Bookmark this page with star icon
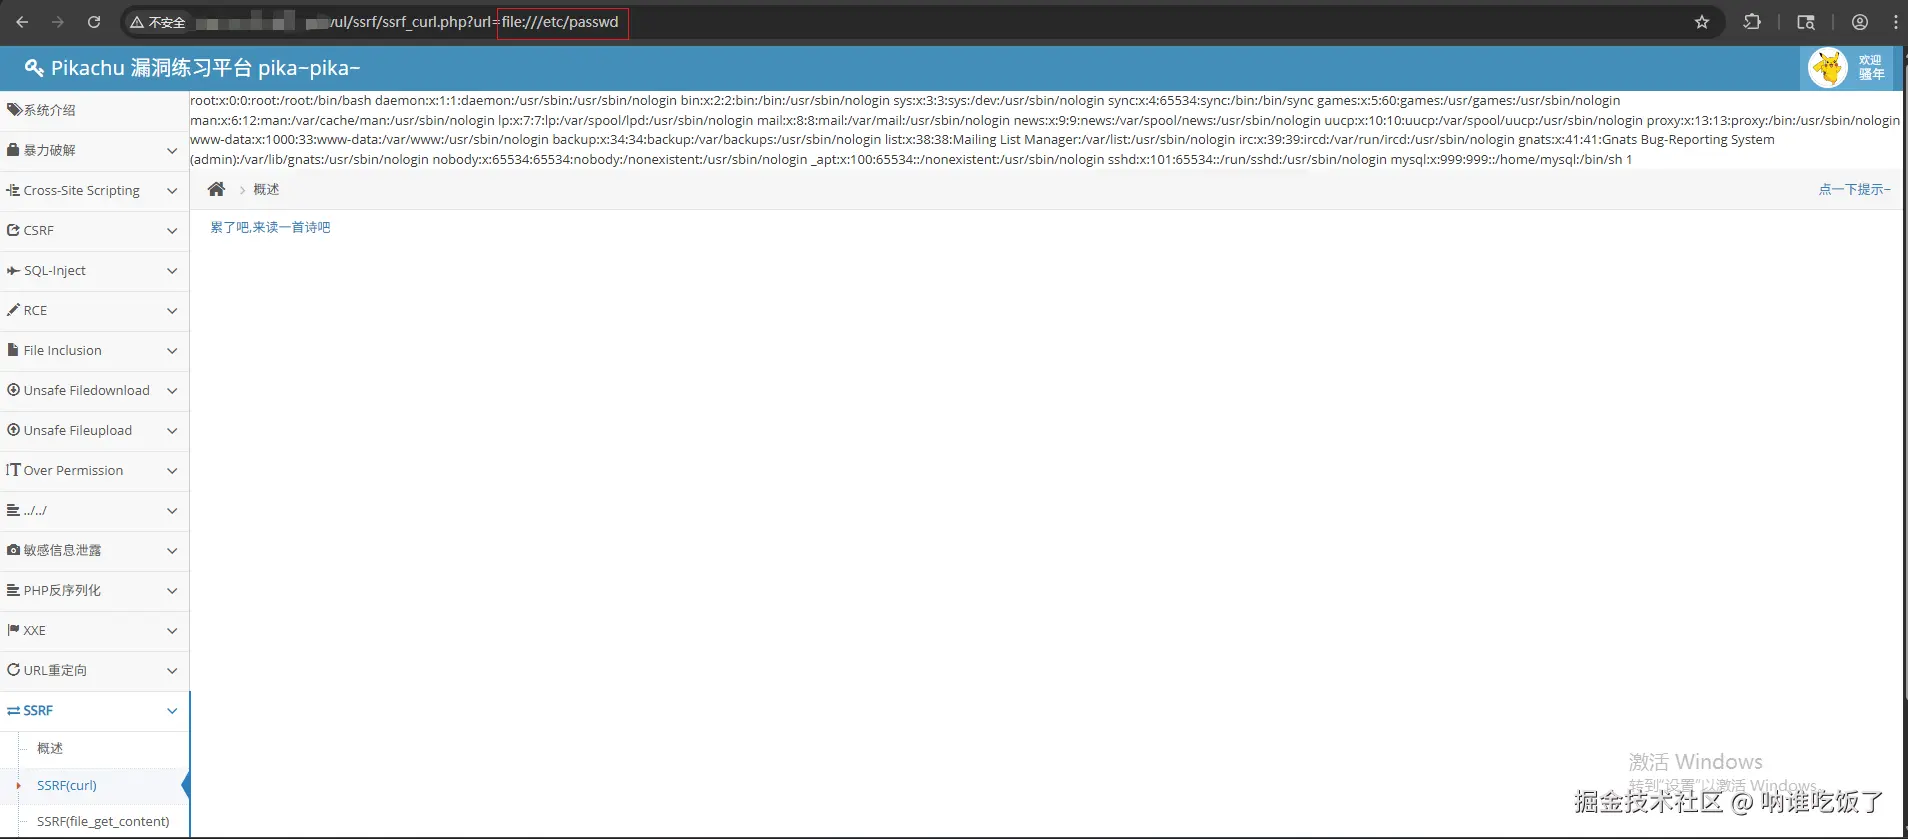Image resolution: width=1908 pixels, height=839 pixels. pos(1702,22)
